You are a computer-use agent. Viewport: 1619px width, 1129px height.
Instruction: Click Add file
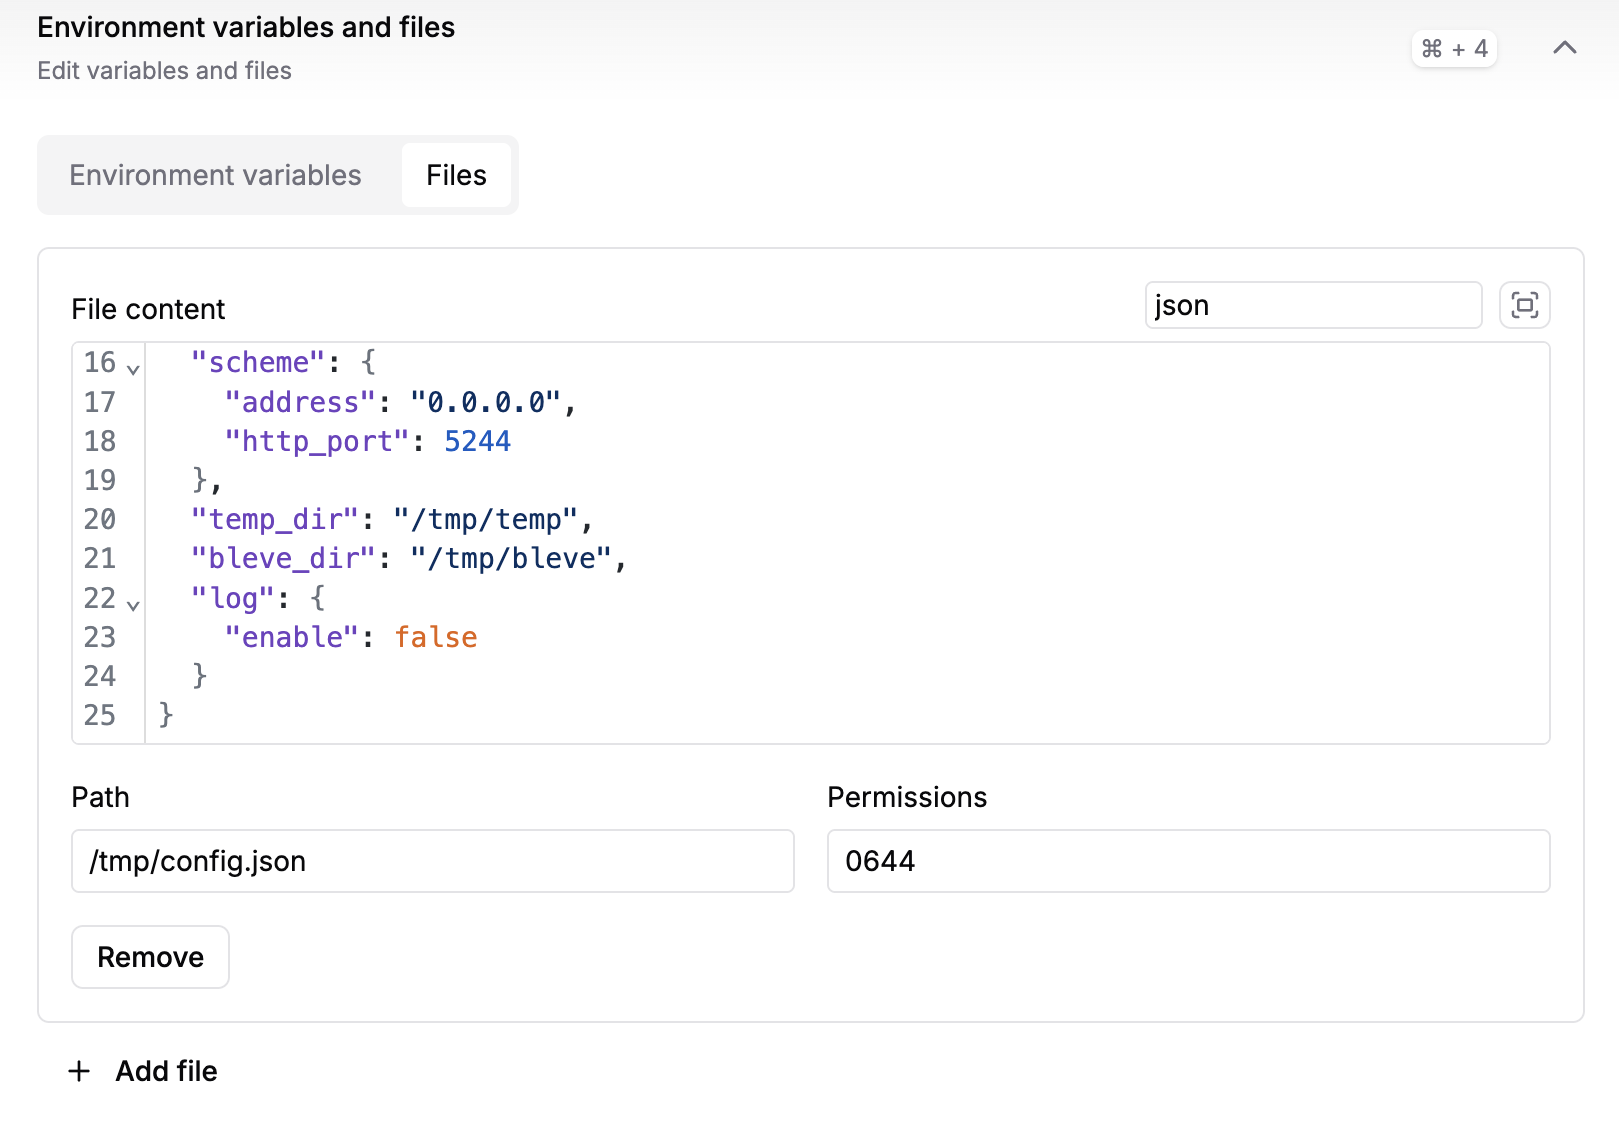[166, 1071]
